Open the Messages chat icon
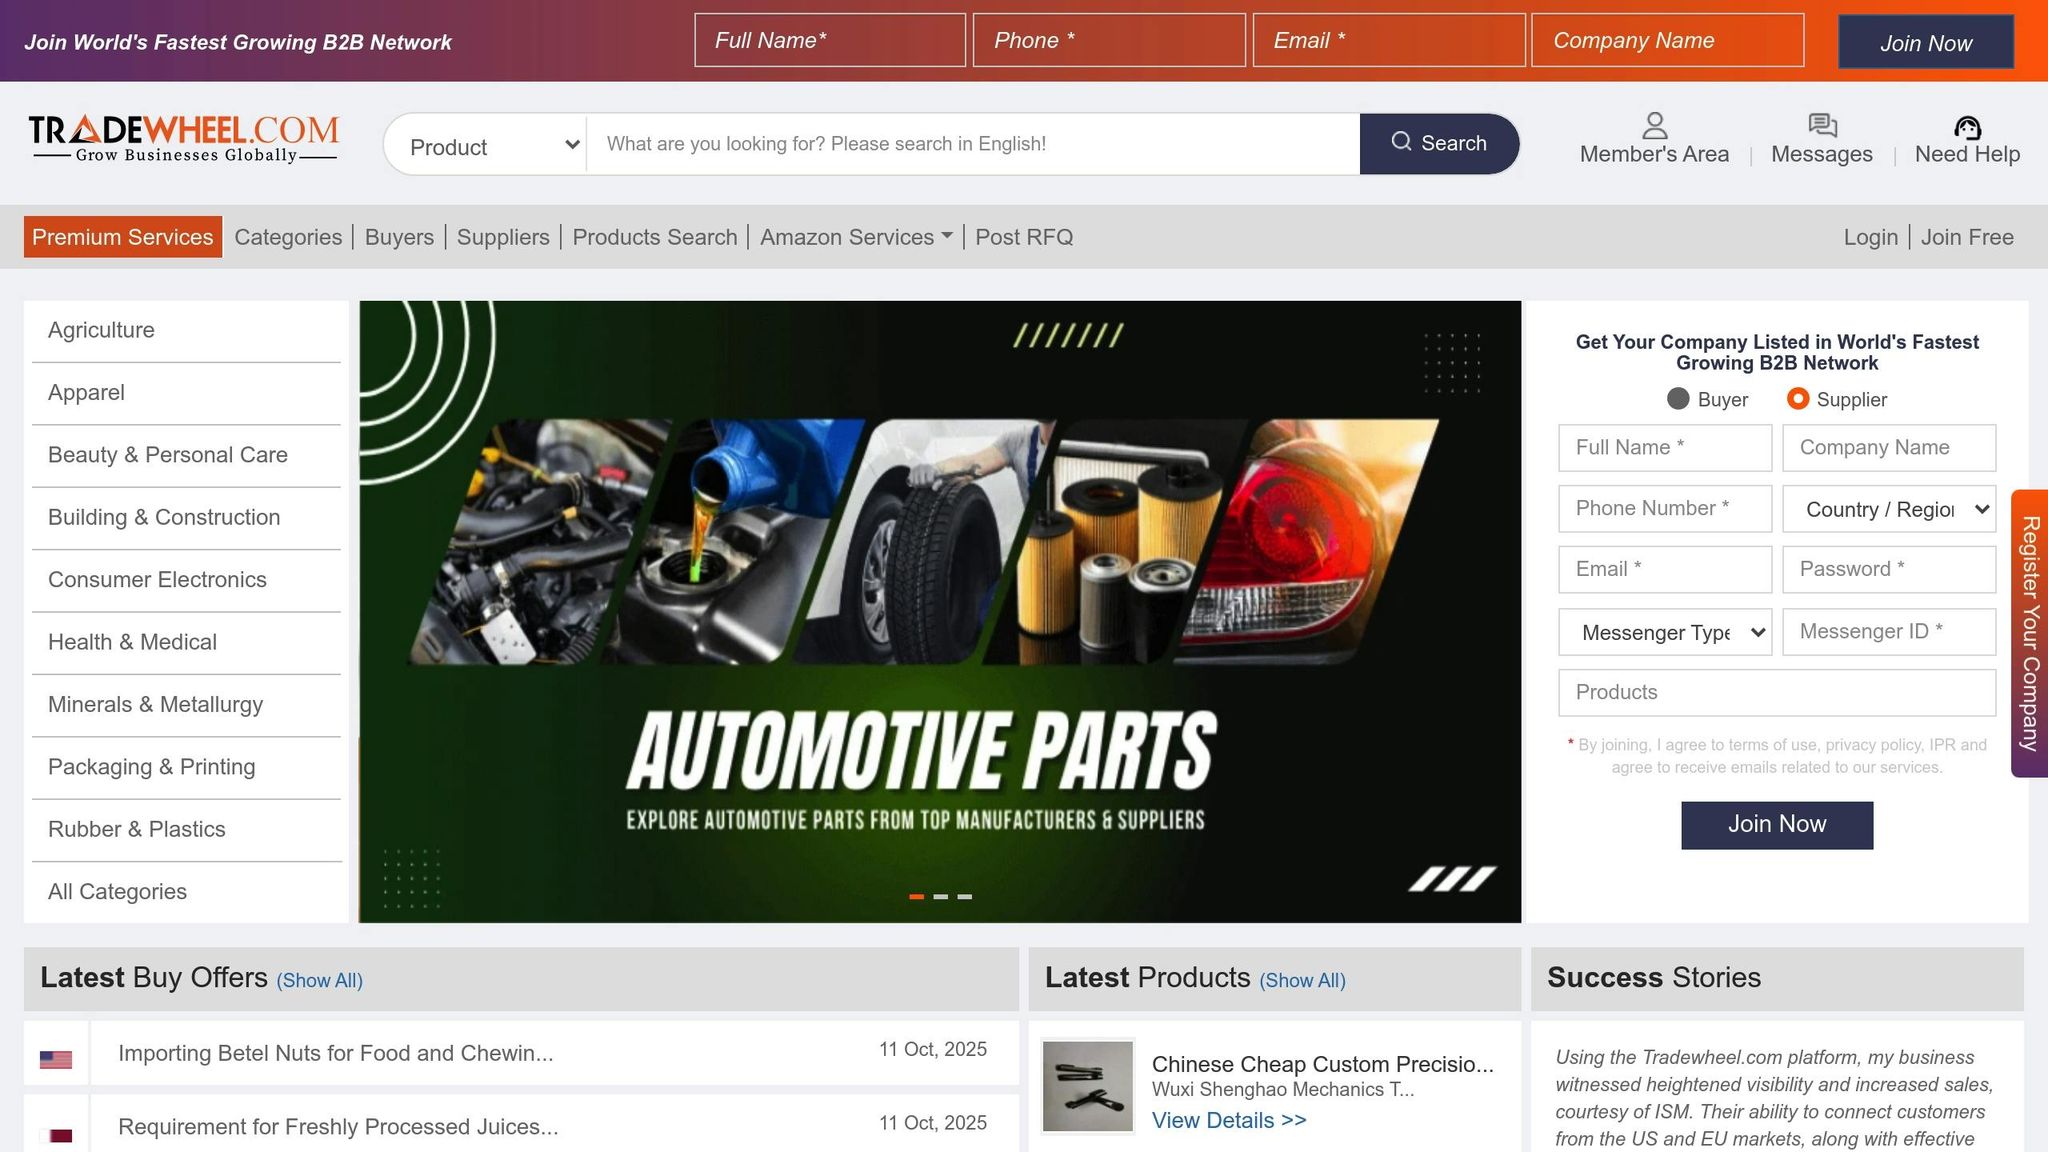The height and width of the screenshot is (1152, 2048). point(1822,125)
